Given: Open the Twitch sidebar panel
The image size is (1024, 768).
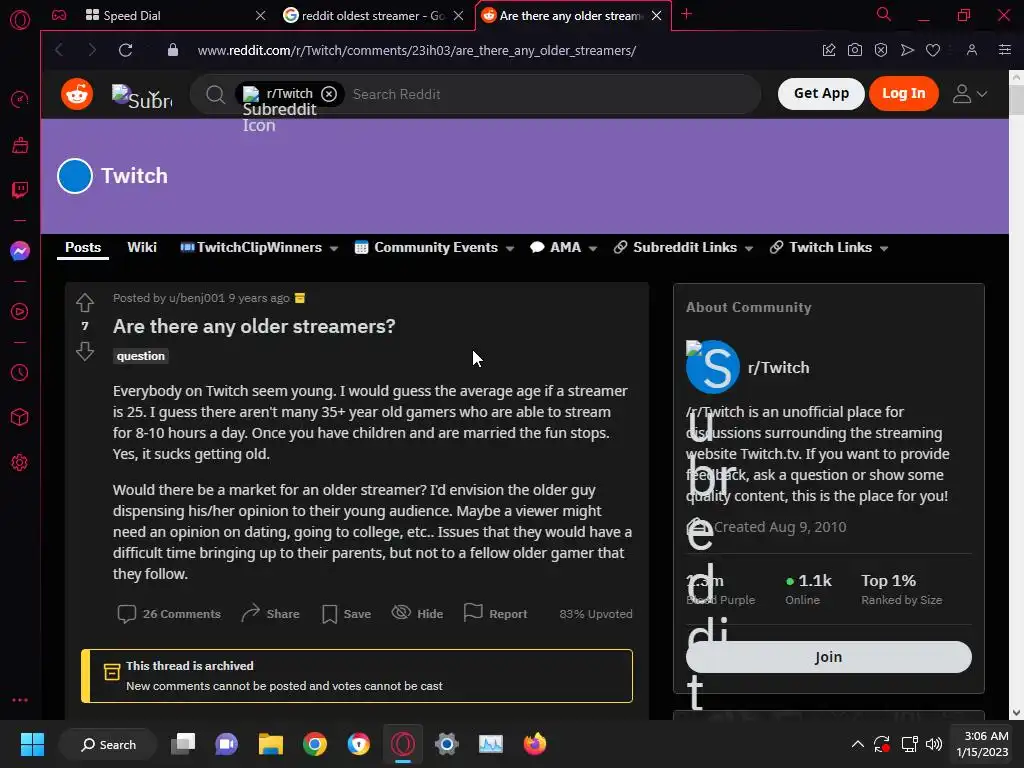Looking at the screenshot, I should click(x=20, y=190).
